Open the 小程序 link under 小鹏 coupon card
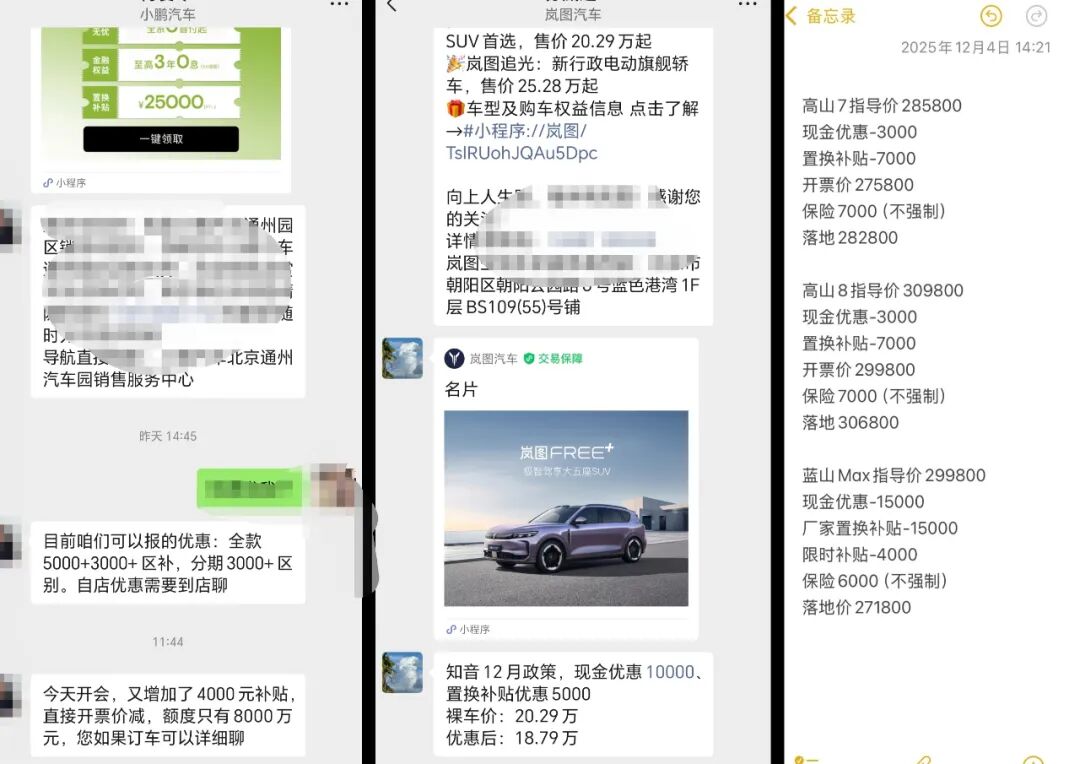The width and height of the screenshot is (1080, 764). click(x=64, y=183)
